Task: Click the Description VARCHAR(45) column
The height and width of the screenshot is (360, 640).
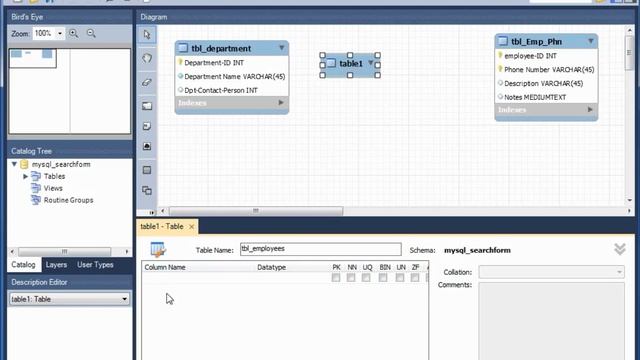Action: click(x=543, y=83)
